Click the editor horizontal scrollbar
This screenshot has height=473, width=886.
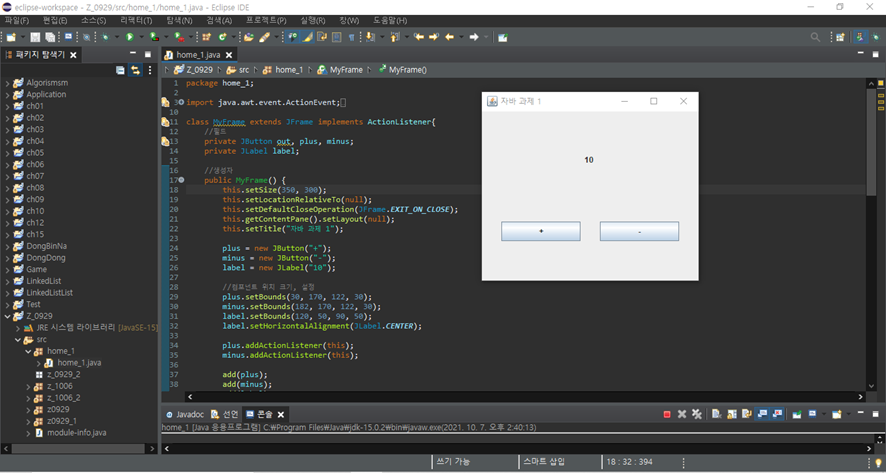point(525,397)
